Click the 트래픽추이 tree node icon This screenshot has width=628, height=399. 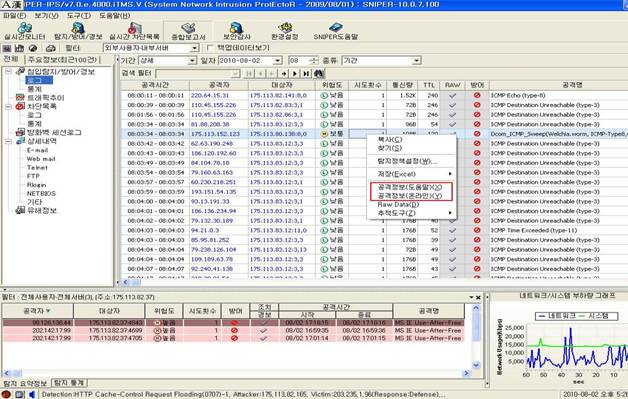(x=20, y=97)
